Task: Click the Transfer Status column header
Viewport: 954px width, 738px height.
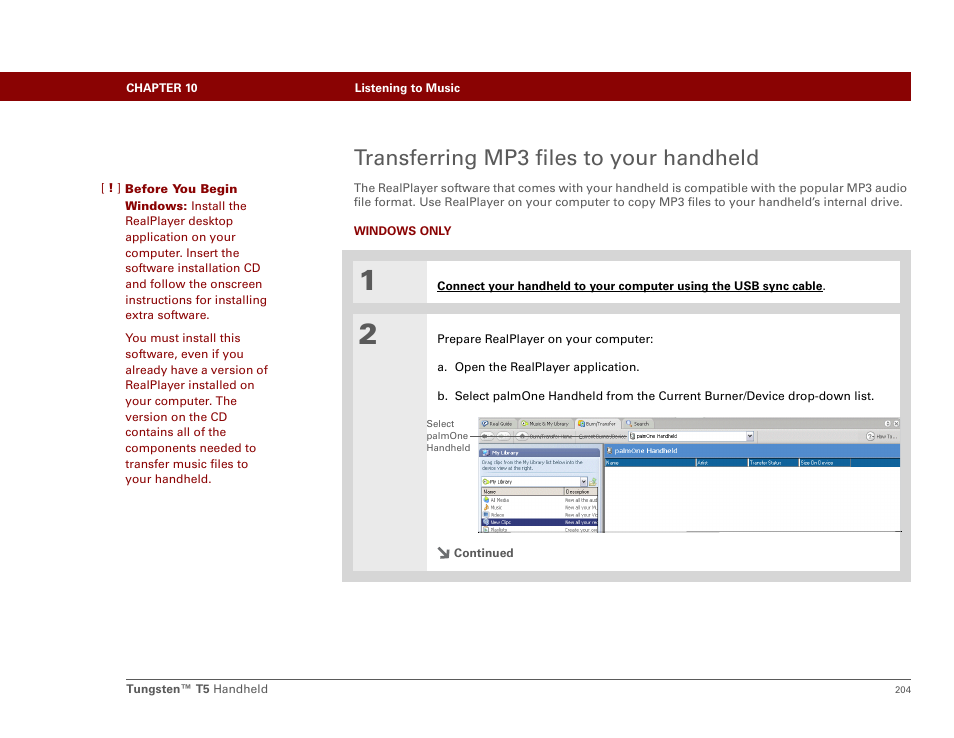Action: [773, 463]
